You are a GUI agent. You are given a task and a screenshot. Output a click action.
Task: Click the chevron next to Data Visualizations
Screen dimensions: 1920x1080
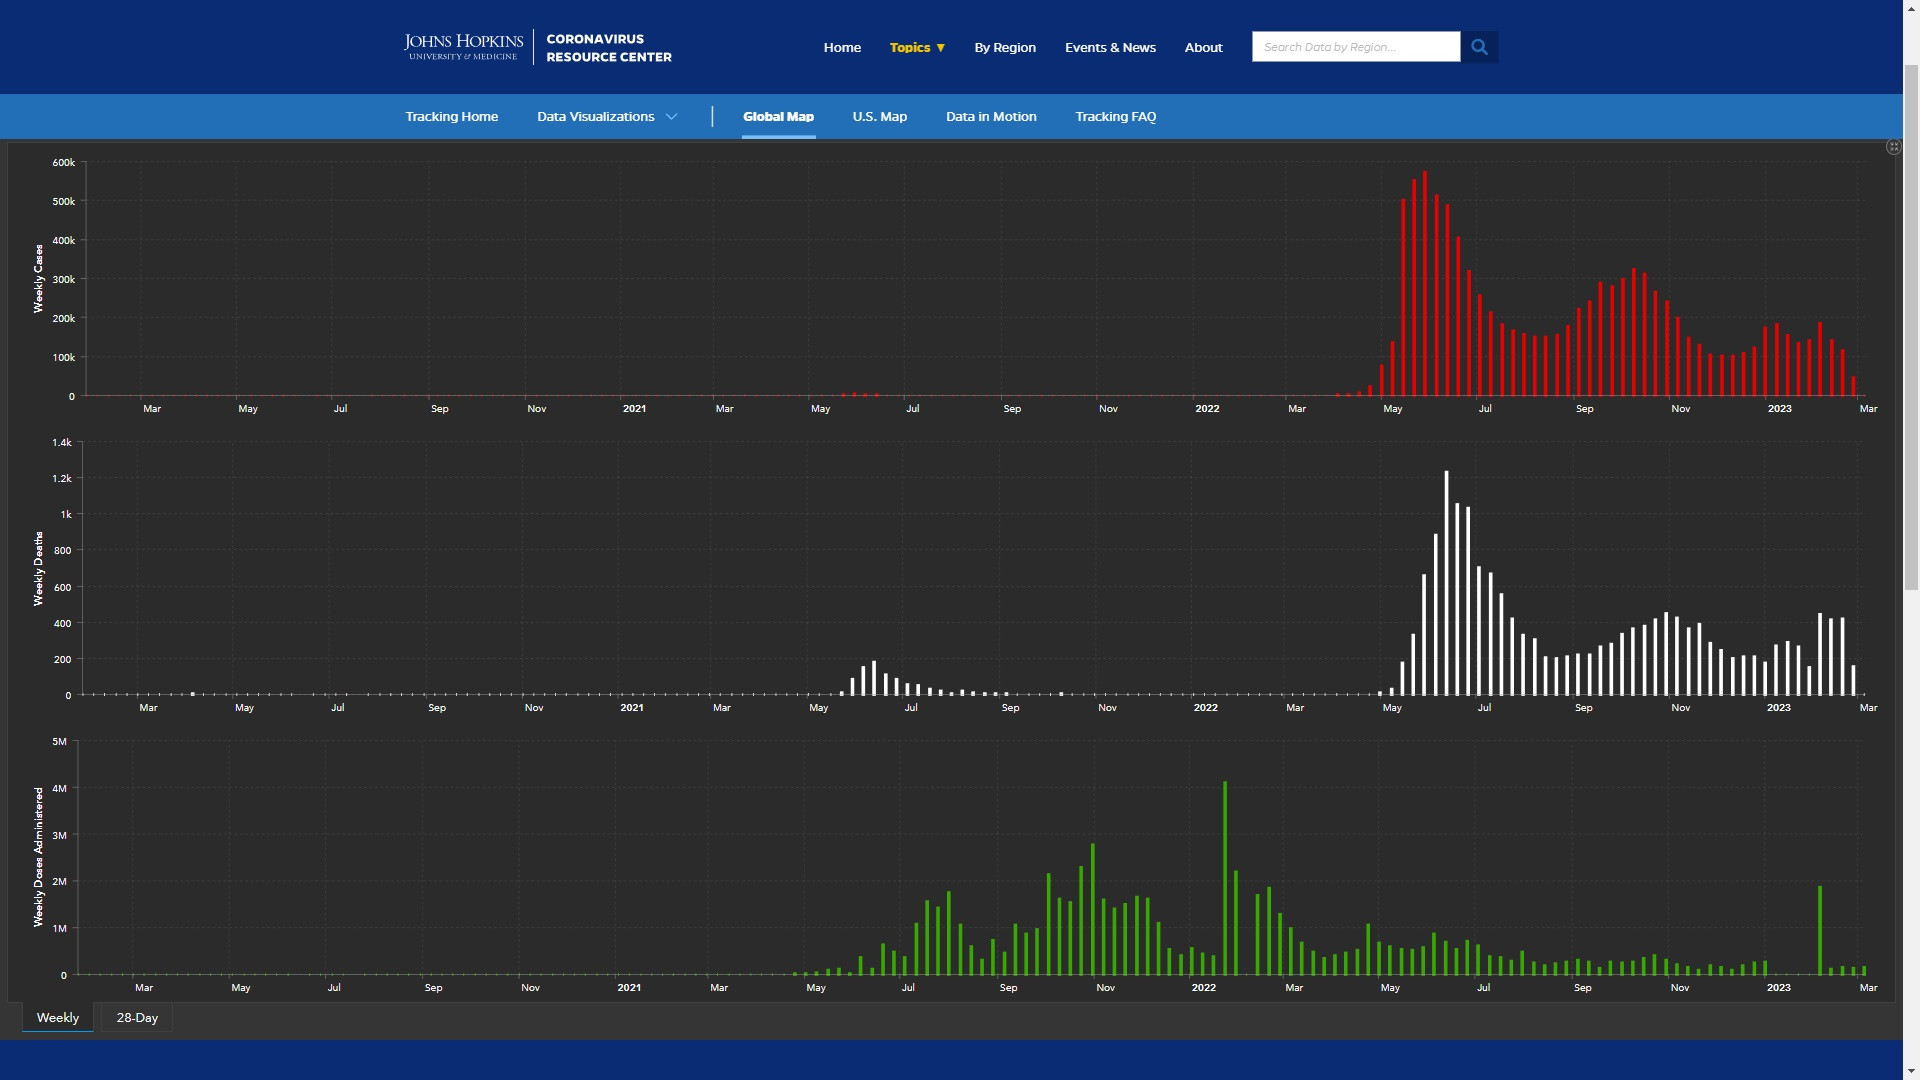coord(672,117)
